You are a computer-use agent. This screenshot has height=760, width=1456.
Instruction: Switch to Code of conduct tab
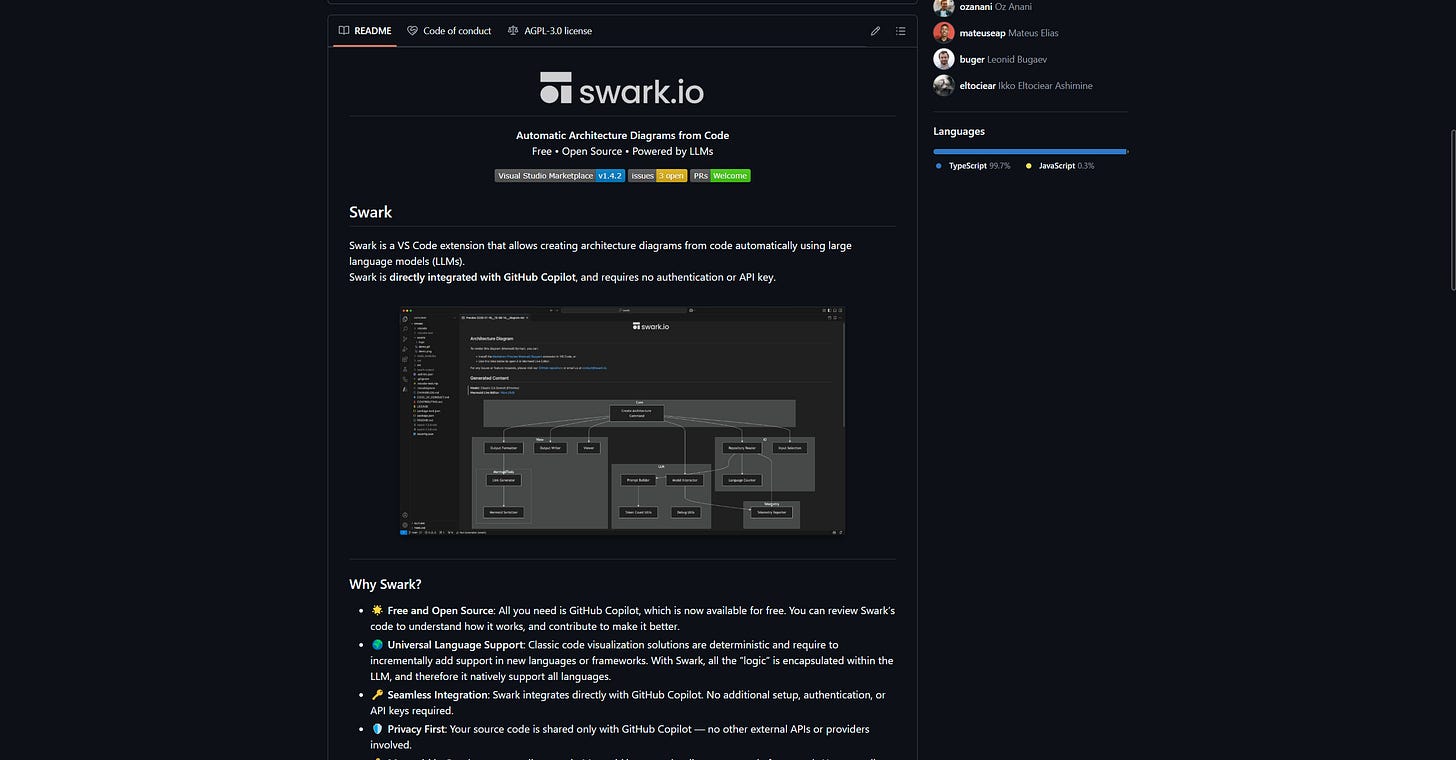[x=449, y=31]
